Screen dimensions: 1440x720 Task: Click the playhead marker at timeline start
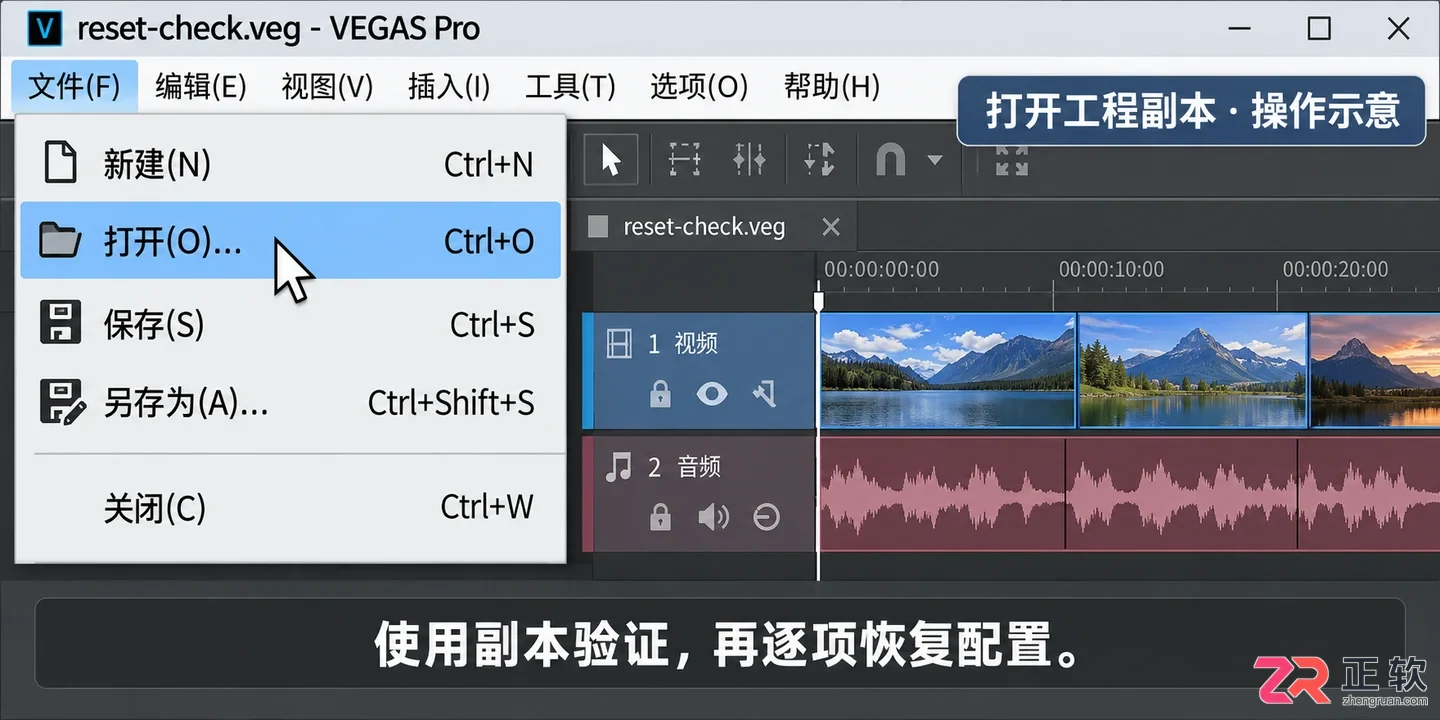point(819,300)
